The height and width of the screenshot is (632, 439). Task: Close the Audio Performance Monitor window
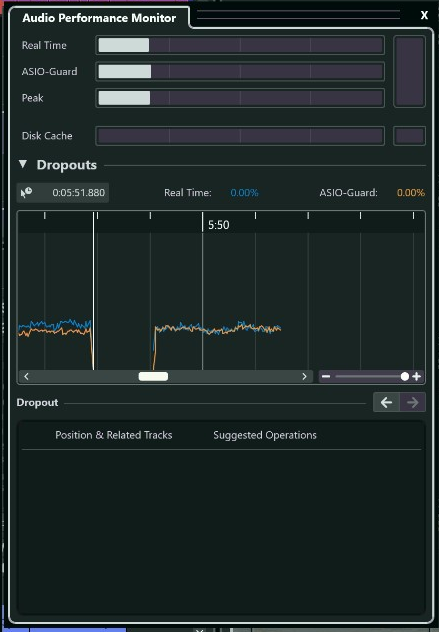(424, 15)
